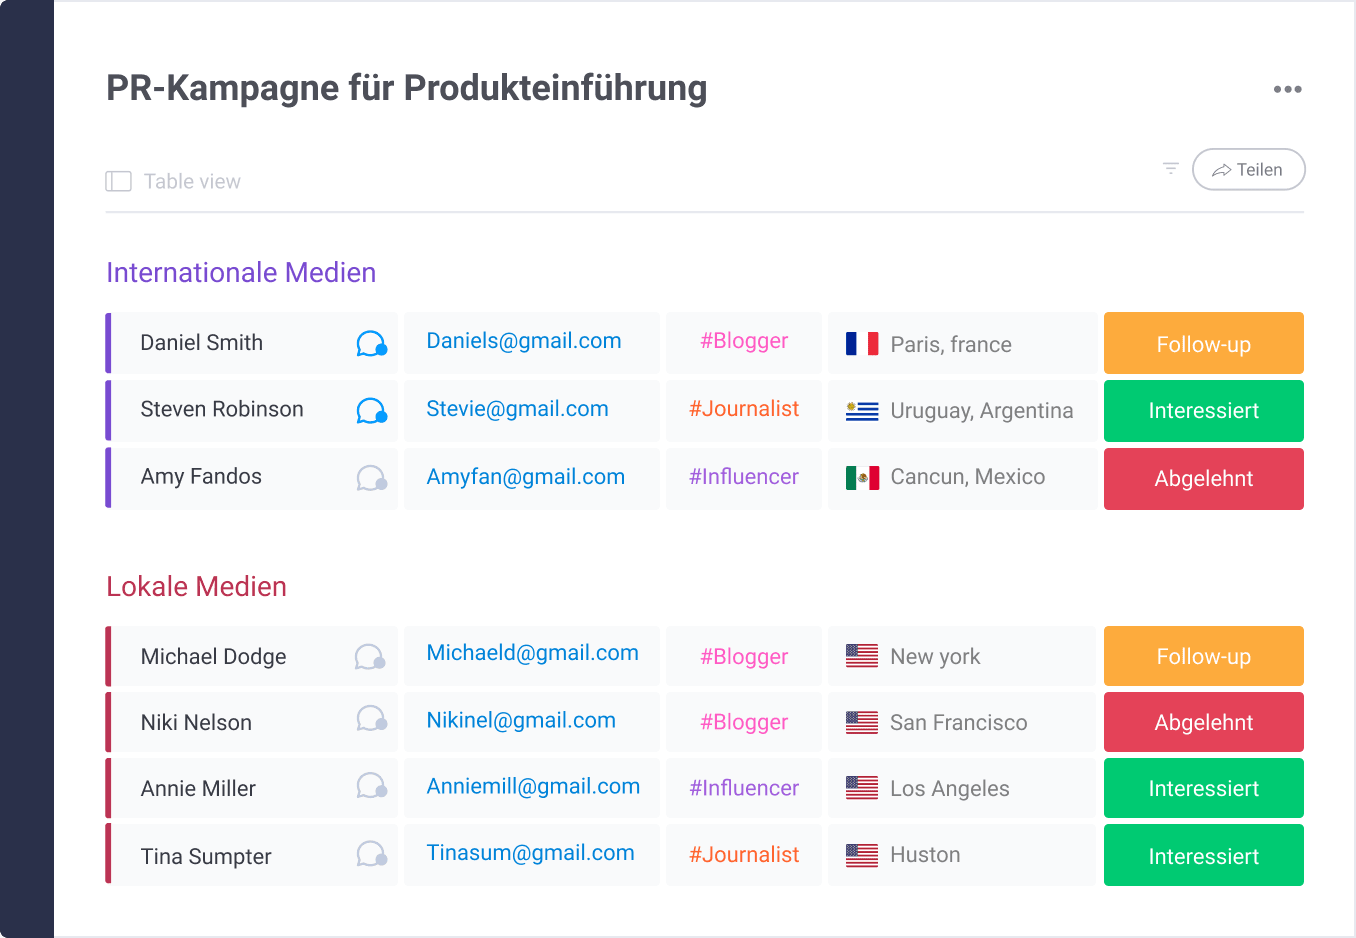Click the Tinasum@gmail.com email link
The image size is (1356, 938).
tap(530, 853)
